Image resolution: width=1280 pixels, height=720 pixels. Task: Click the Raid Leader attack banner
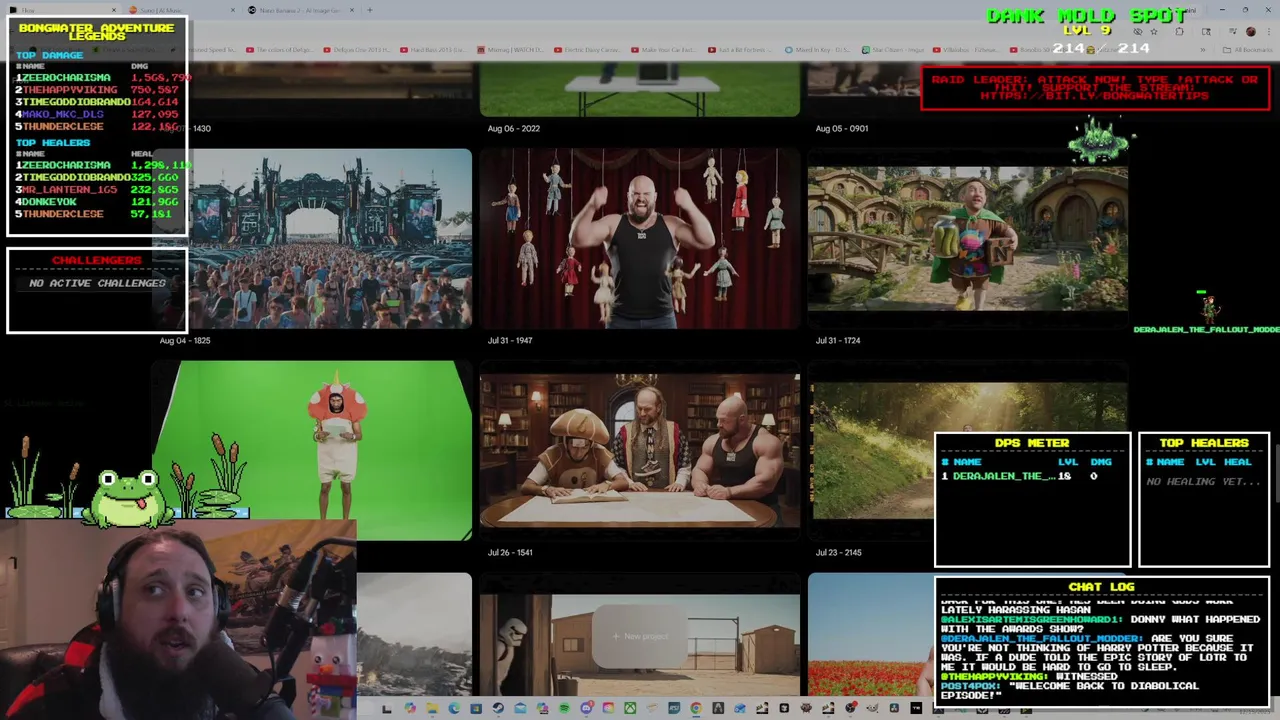pyautogui.click(x=1095, y=88)
